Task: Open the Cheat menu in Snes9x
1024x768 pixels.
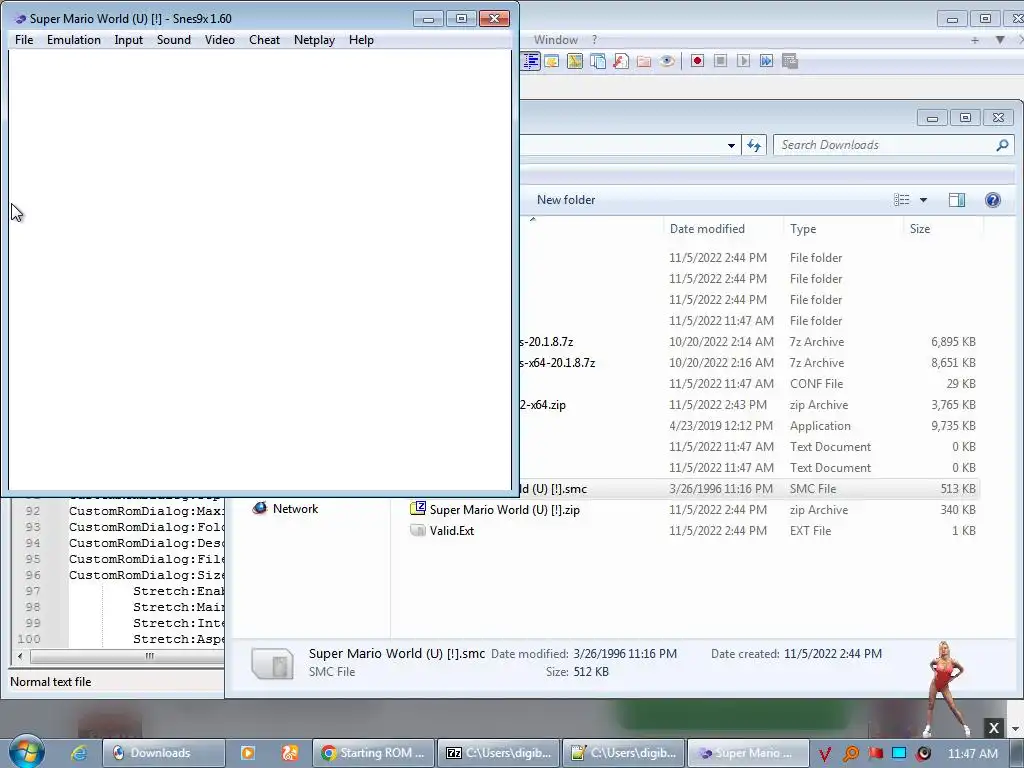Action: [264, 40]
